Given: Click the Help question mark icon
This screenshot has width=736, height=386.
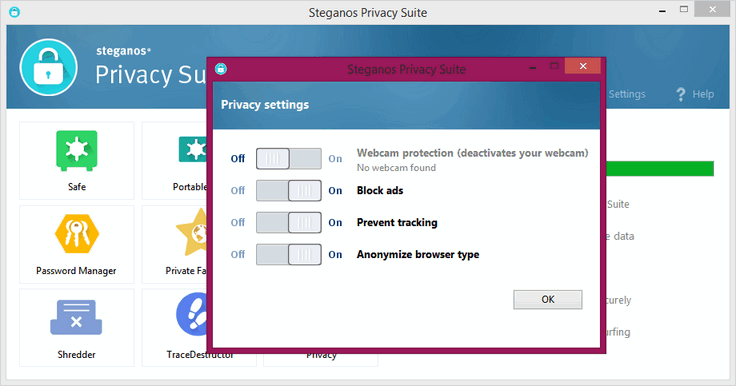Looking at the screenshot, I should coord(681,94).
